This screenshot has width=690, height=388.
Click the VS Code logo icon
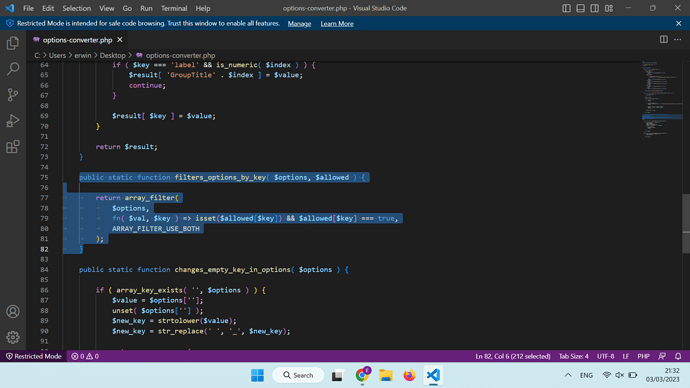[10, 8]
